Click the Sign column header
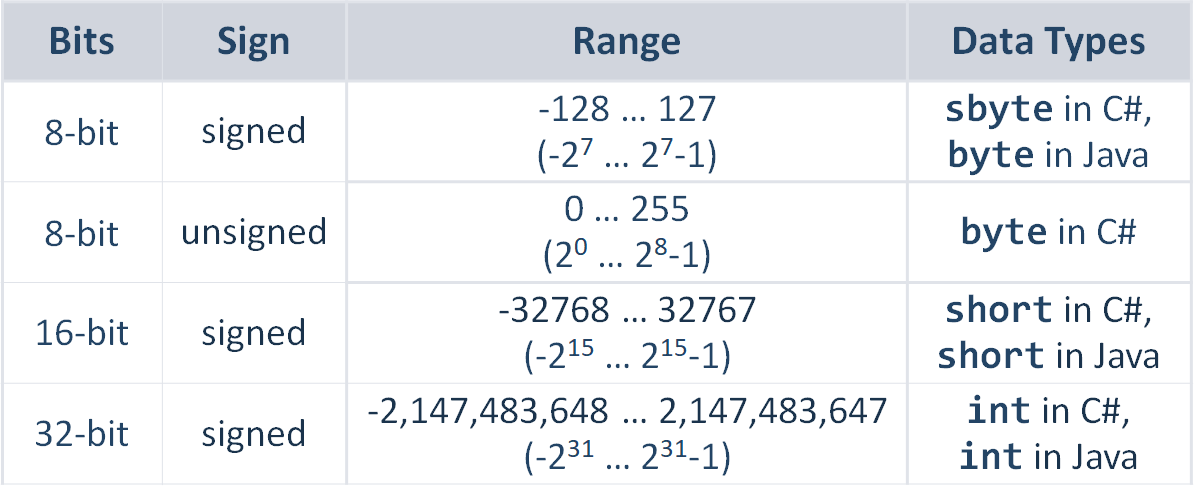Screen dimensions: 1195x490 254,41
